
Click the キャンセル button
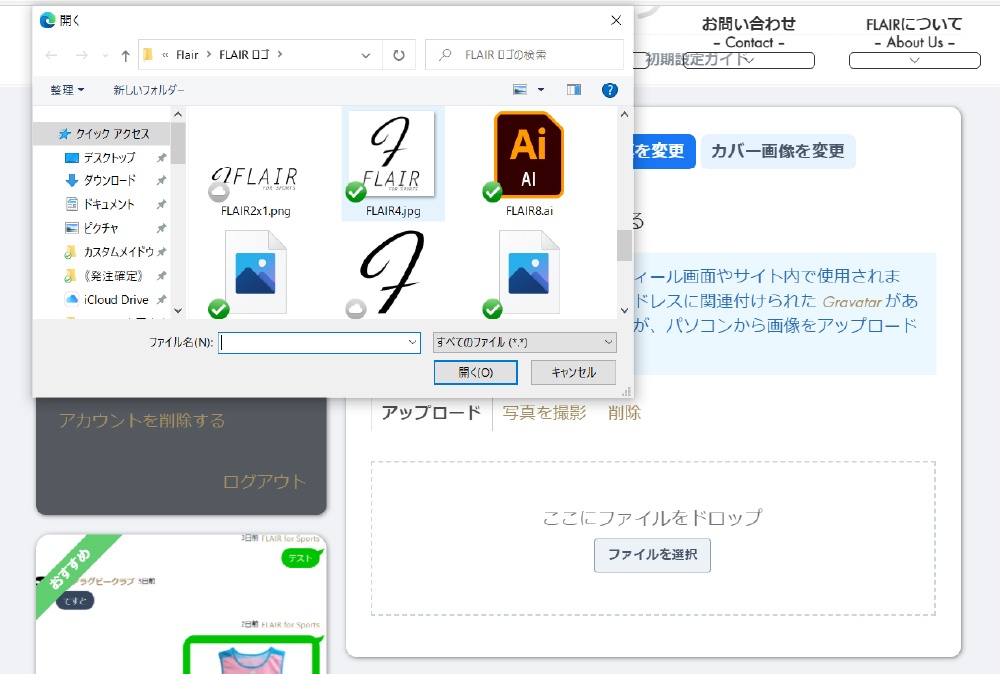point(573,372)
